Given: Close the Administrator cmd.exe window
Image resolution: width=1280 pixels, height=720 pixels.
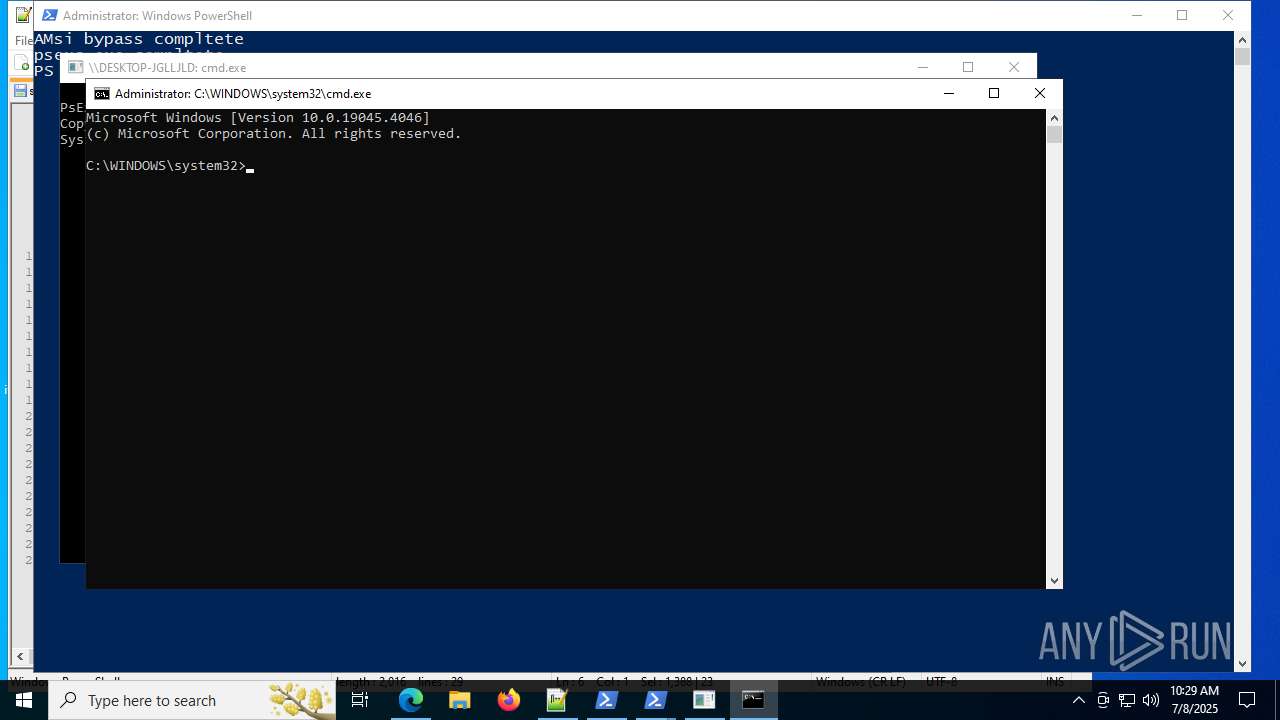Looking at the screenshot, I should pyautogui.click(x=1039, y=93).
